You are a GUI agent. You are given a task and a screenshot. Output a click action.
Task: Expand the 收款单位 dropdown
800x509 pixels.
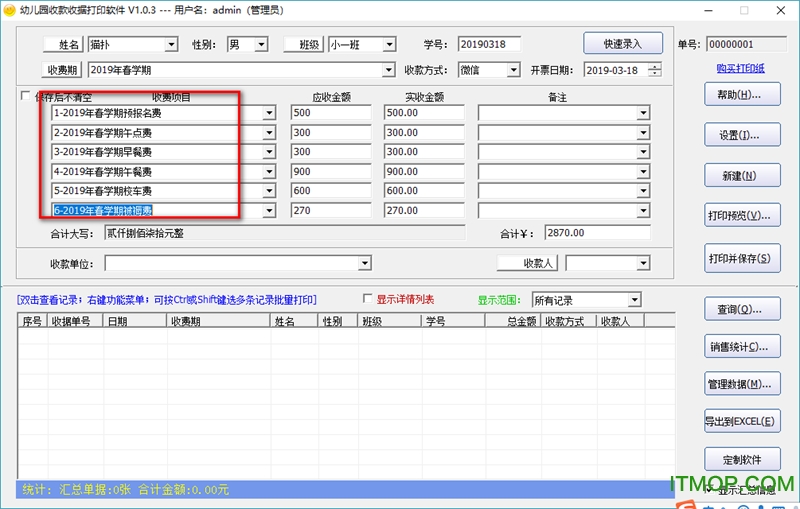[365, 263]
